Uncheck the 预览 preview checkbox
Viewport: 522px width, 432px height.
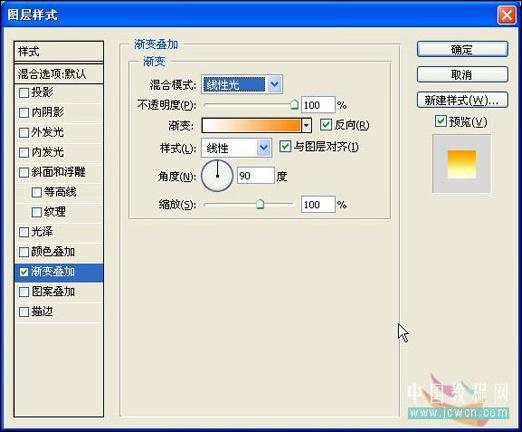pos(441,121)
